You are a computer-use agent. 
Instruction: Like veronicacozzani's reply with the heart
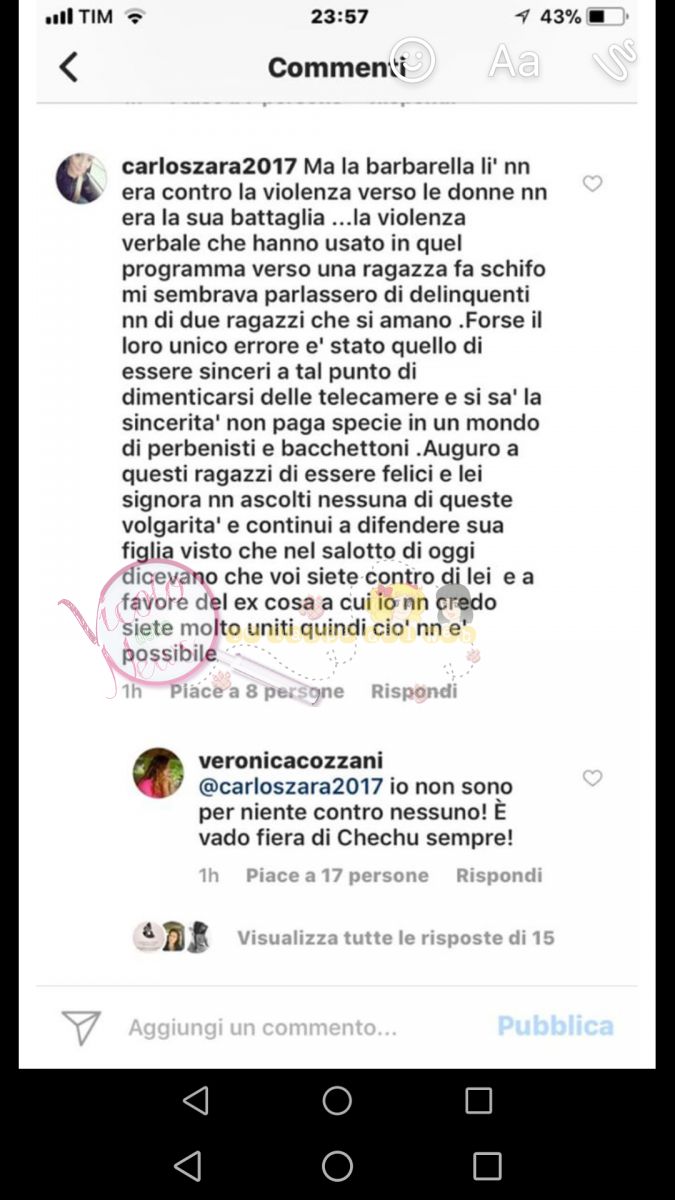[x=593, y=777]
